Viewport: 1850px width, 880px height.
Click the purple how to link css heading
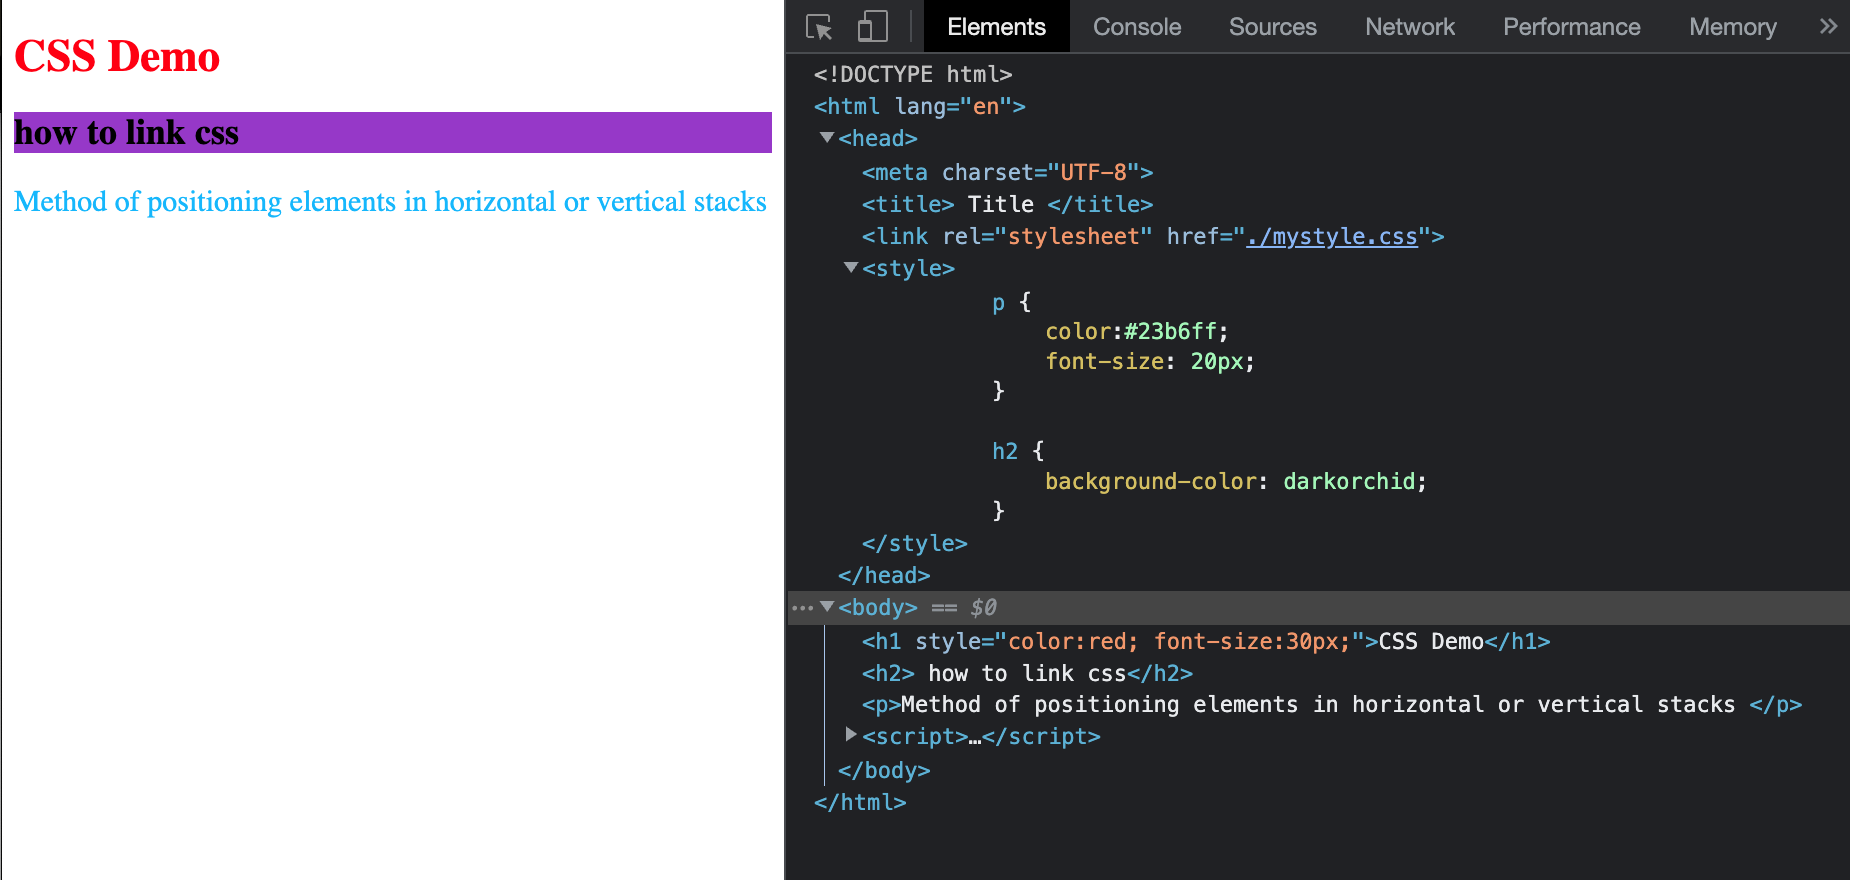pos(393,132)
